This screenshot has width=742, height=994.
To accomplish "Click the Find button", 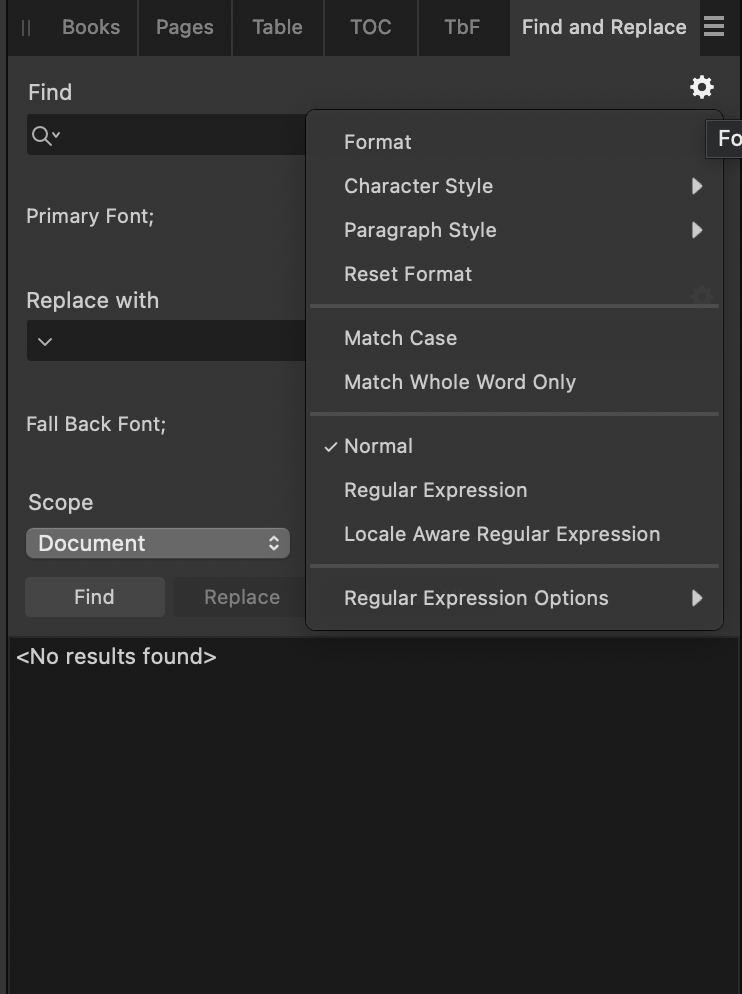I will (x=94, y=597).
